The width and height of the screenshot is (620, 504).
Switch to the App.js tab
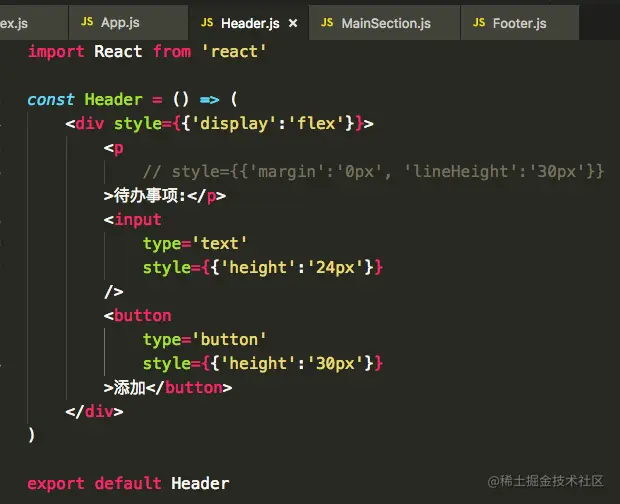click(x=128, y=23)
